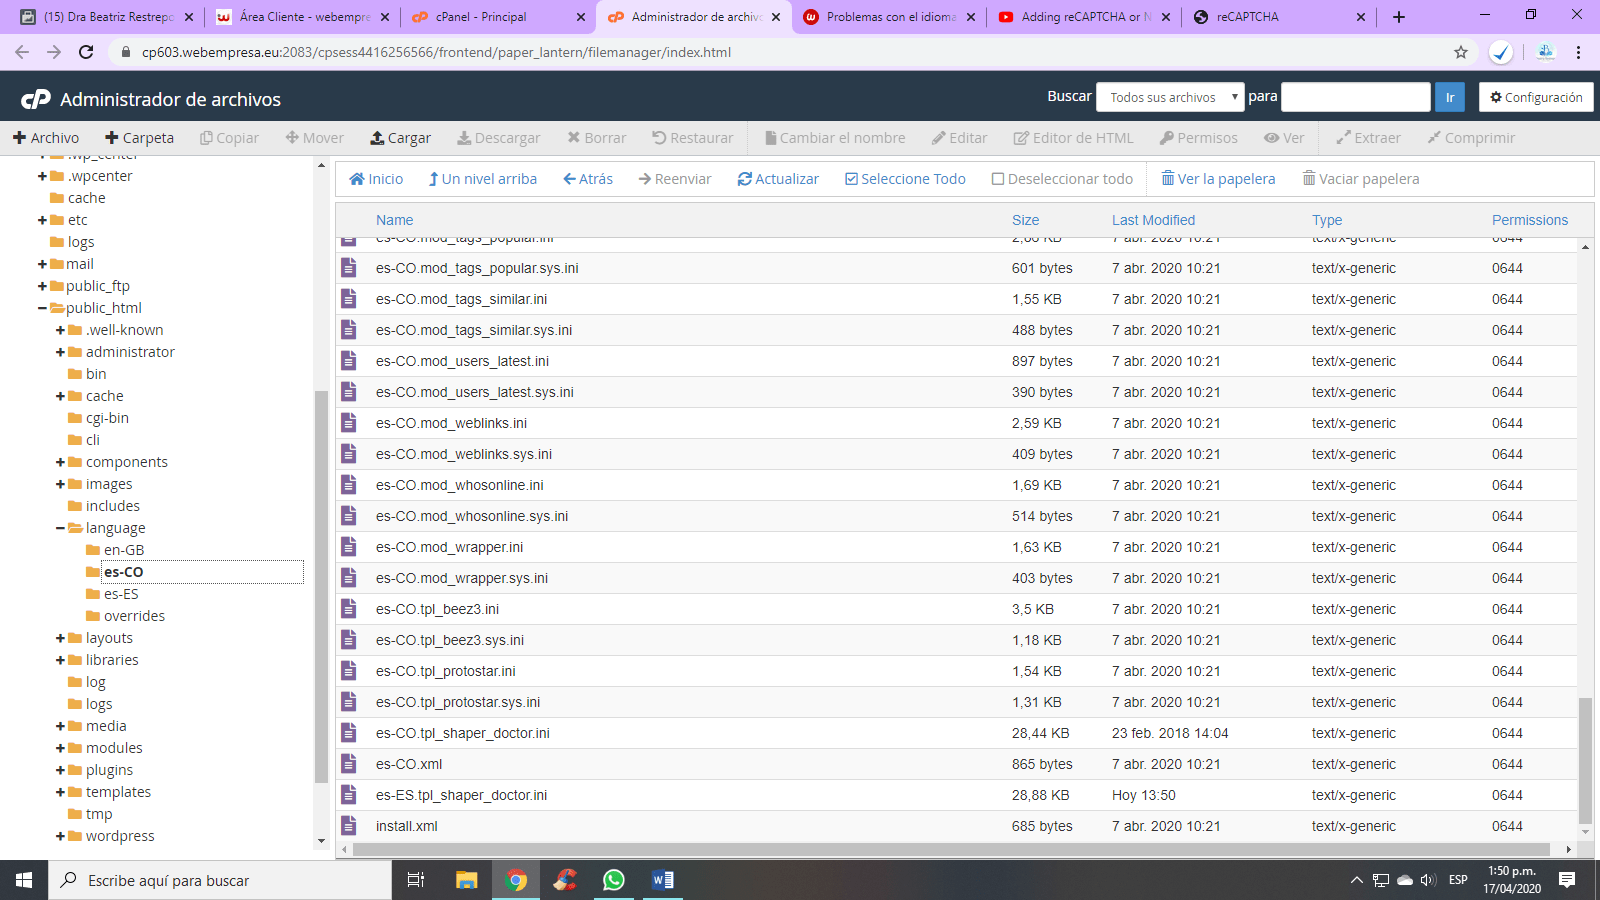Screen dimensions: 1600x900
Task: Expand the etc folder
Action: 43,220
